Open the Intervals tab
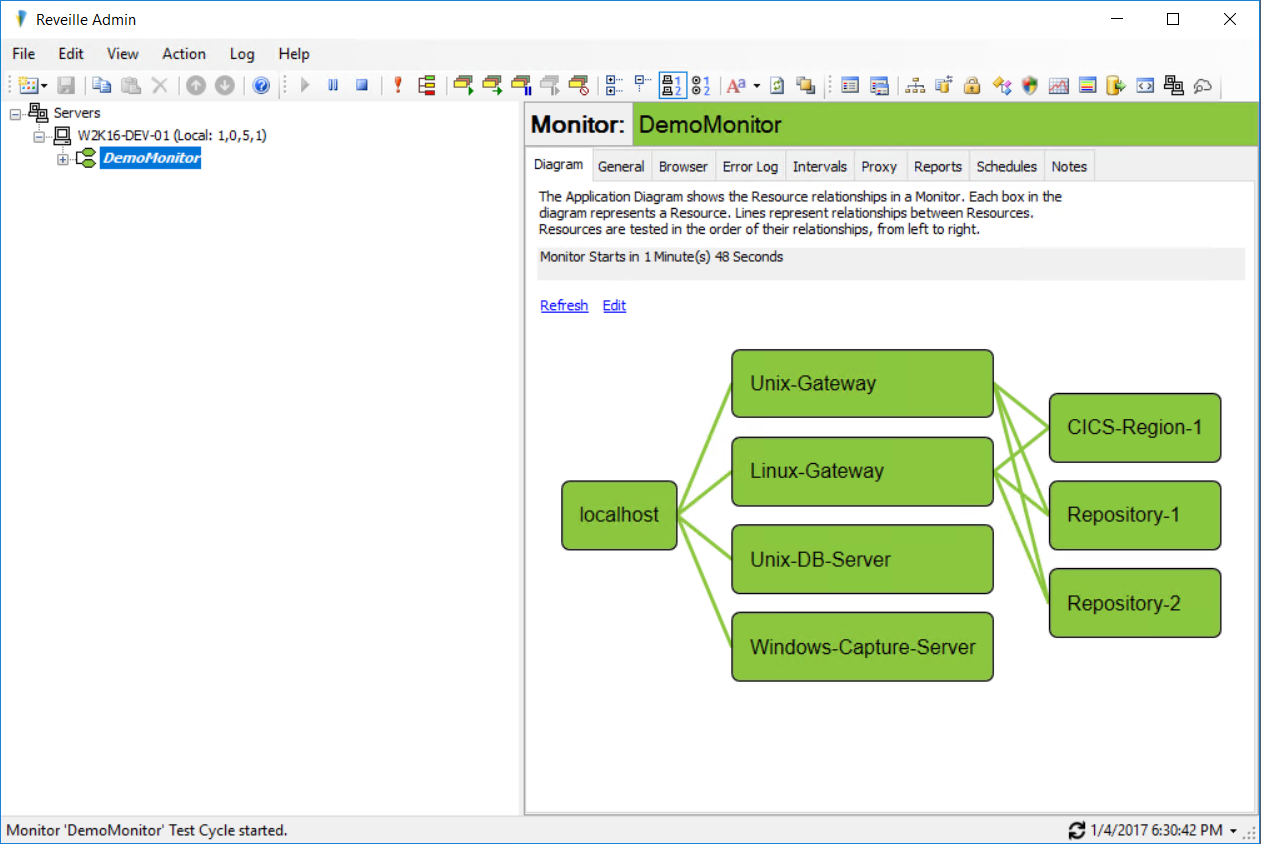Image resolution: width=1261 pixels, height=844 pixels. coord(820,166)
